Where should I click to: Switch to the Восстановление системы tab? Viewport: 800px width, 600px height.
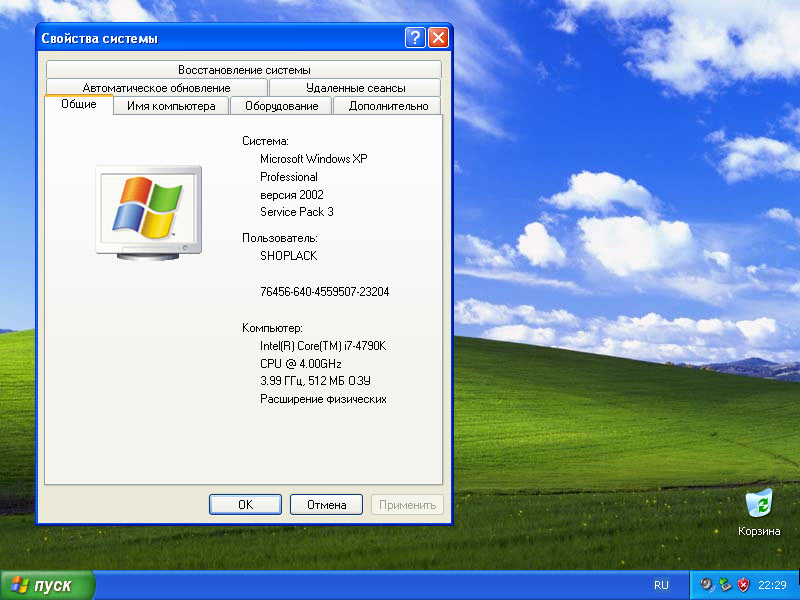pyautogui.click(x=244, y=69)
